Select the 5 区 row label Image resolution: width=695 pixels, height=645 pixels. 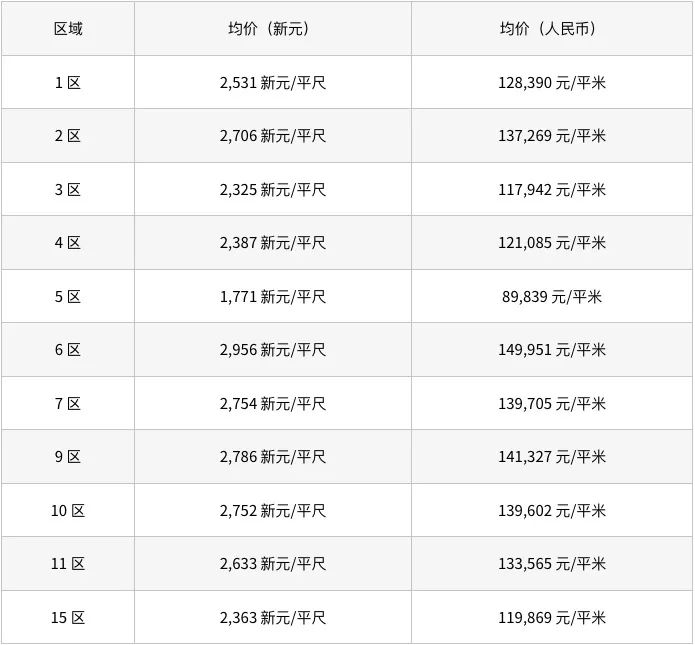(68, 297)
